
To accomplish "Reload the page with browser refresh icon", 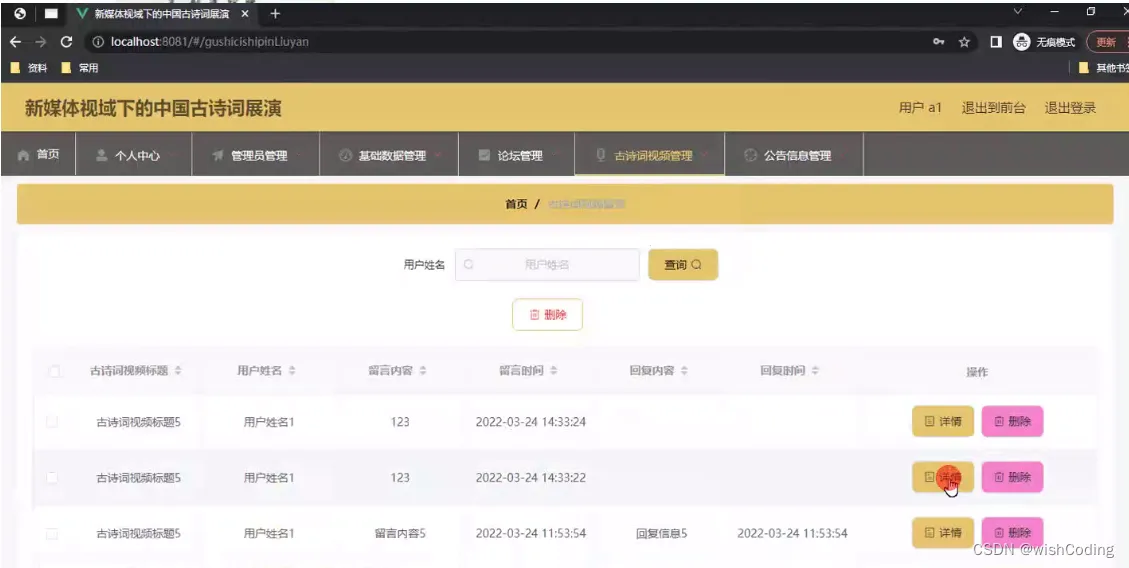I will coord(66,42).
